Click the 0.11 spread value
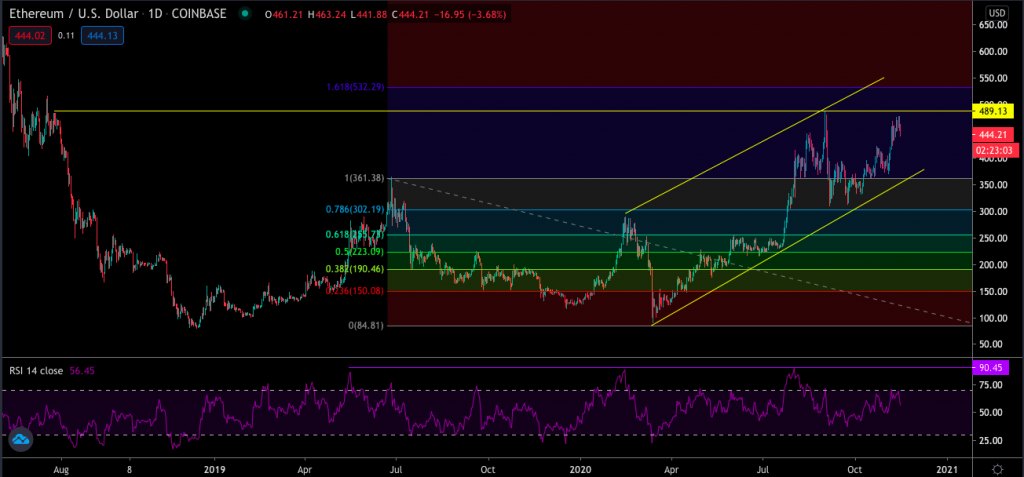The image size is (1024, 477). [65, 36]
